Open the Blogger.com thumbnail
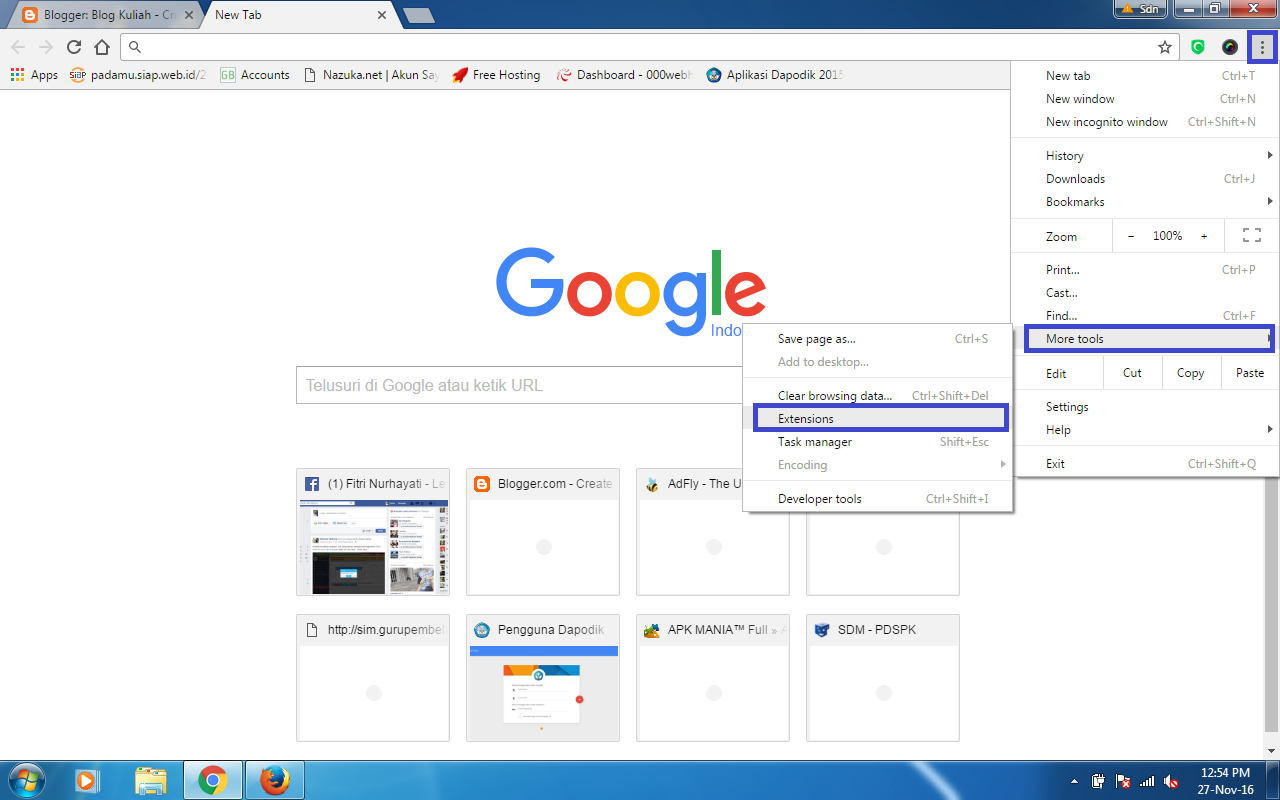This screenshot has height=800, width=1280. pos(543,532)
